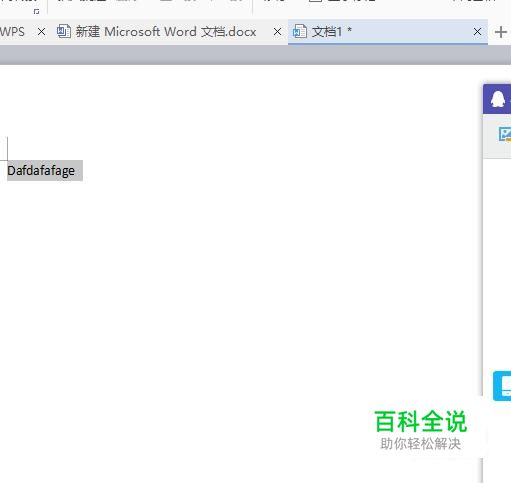Add a new document tab with plus

501,32
